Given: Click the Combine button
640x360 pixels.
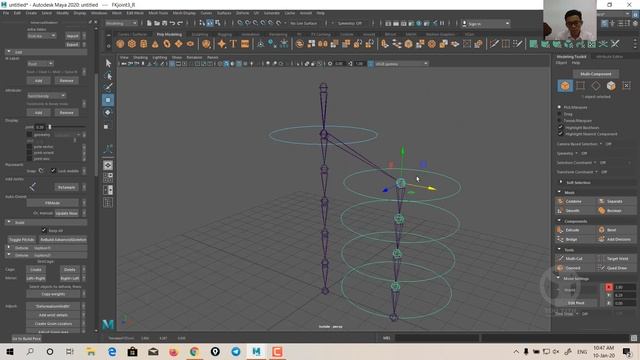Looking at the screenshot, I should pos(575,201).
